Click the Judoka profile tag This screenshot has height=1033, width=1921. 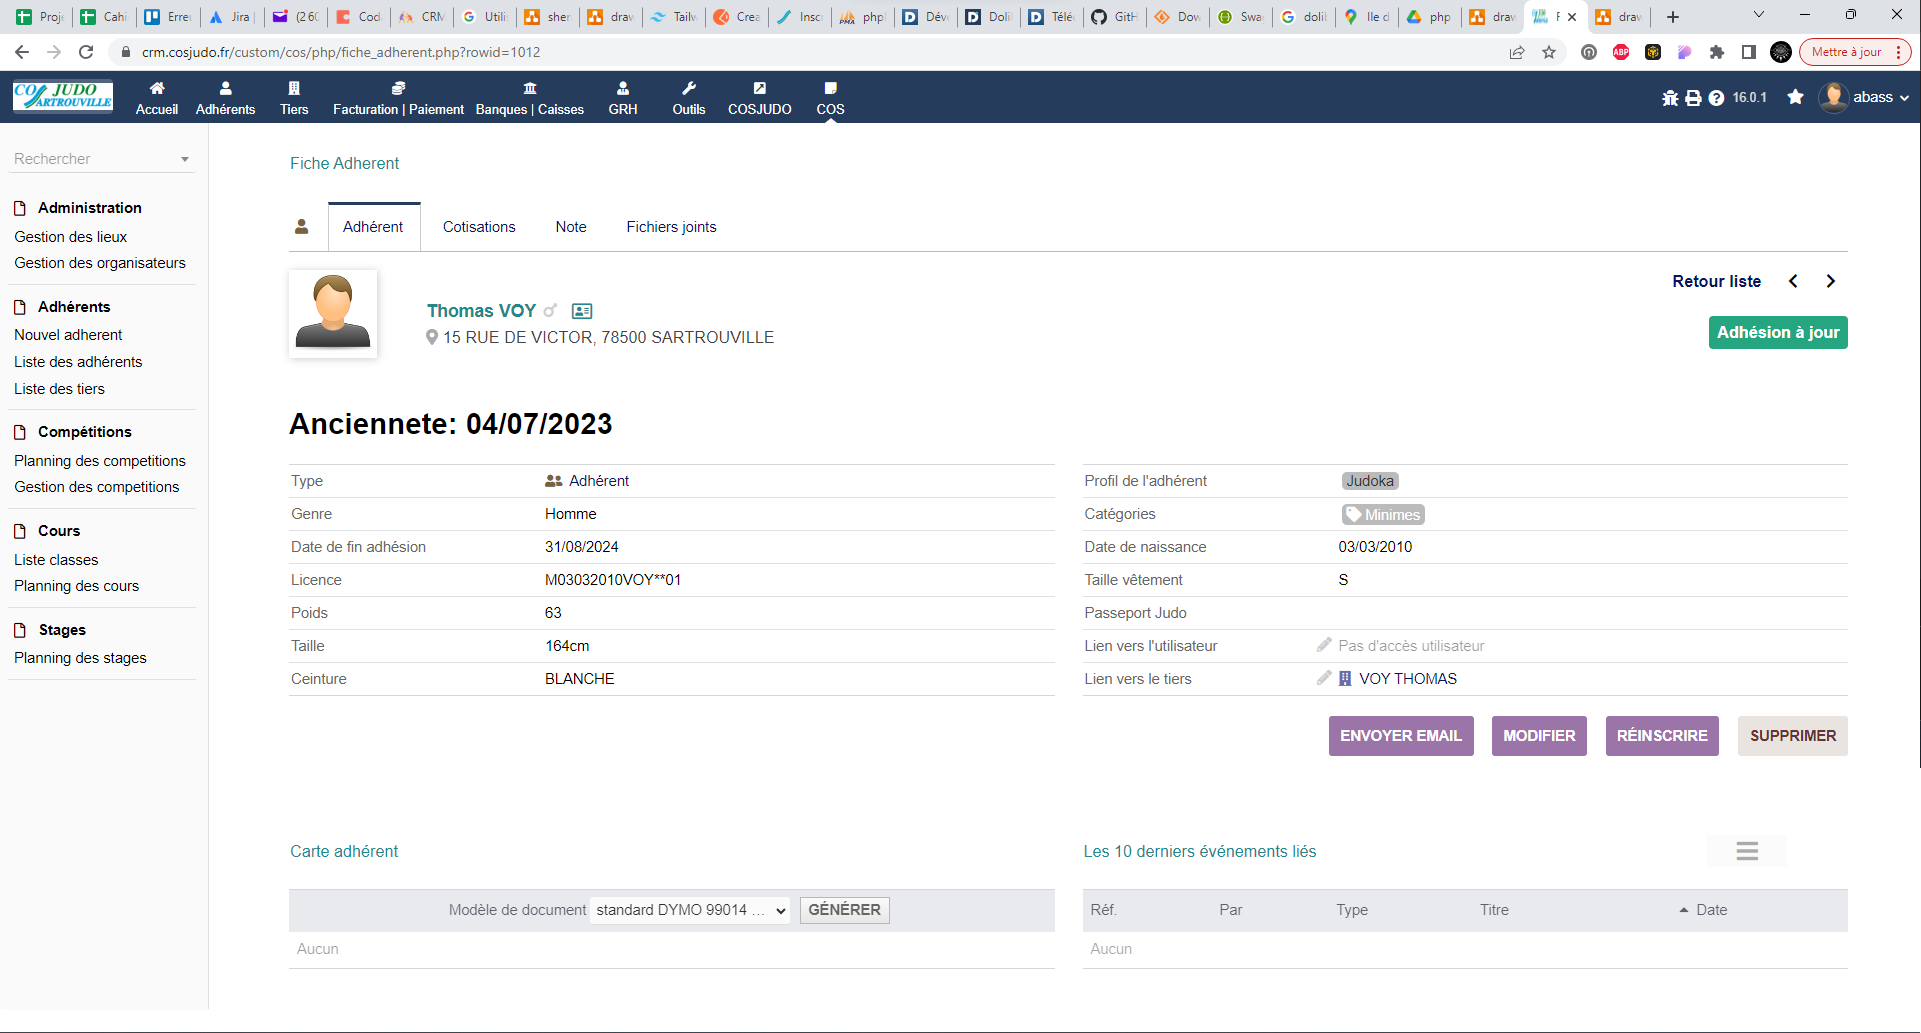coord(1370,481)
